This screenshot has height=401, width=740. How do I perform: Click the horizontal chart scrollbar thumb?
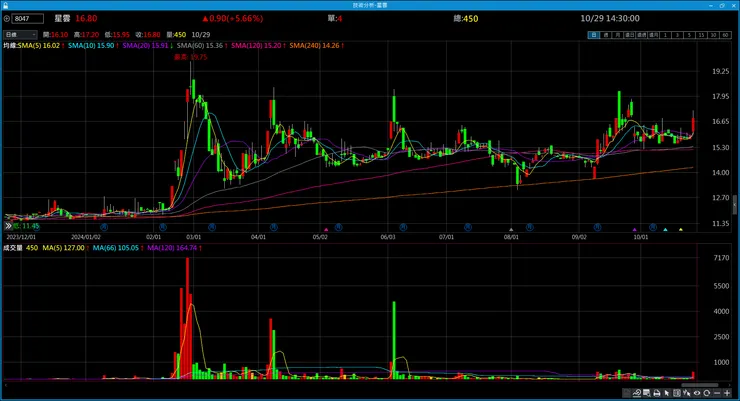click(x=700, y=385)
